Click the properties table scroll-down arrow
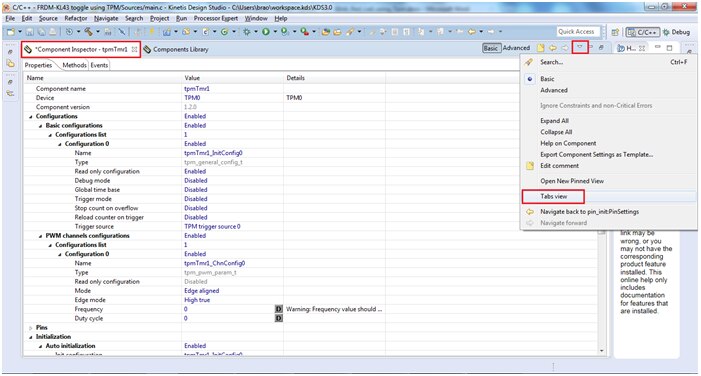The image size is (701, 376). (x=601, y=351)
